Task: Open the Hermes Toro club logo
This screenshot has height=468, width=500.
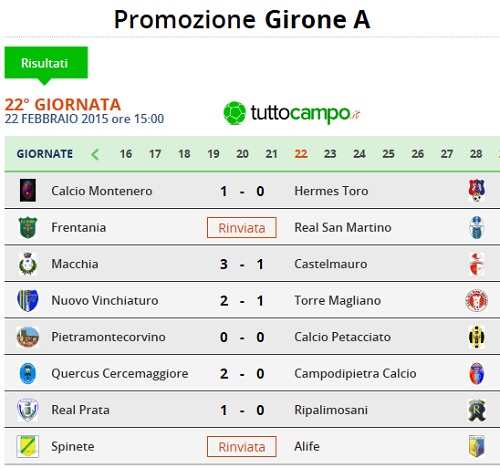Action: click(x=477, y=190)
